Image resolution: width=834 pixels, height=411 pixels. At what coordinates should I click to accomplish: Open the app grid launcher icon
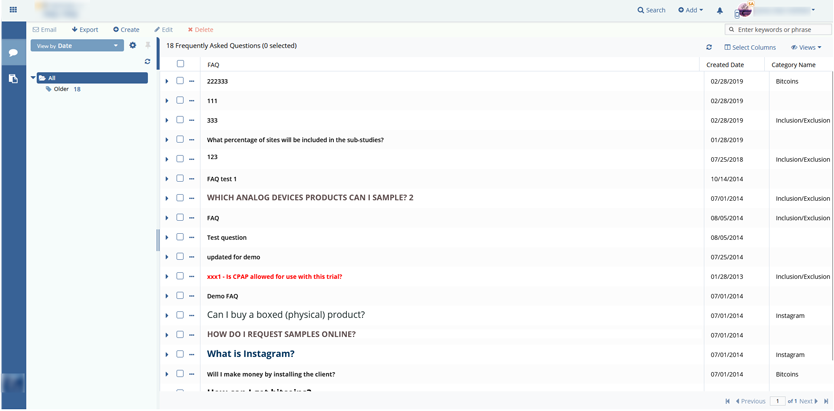point(13,10)
